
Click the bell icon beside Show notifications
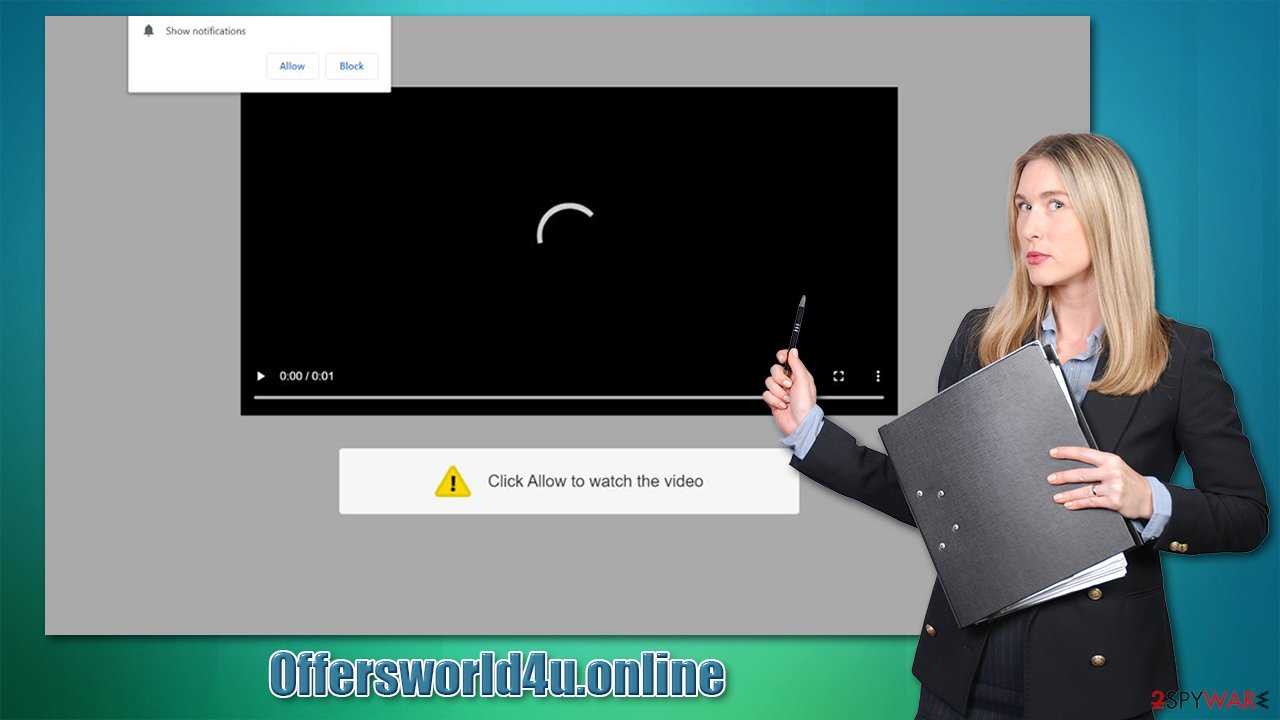[x=149, y=31]
